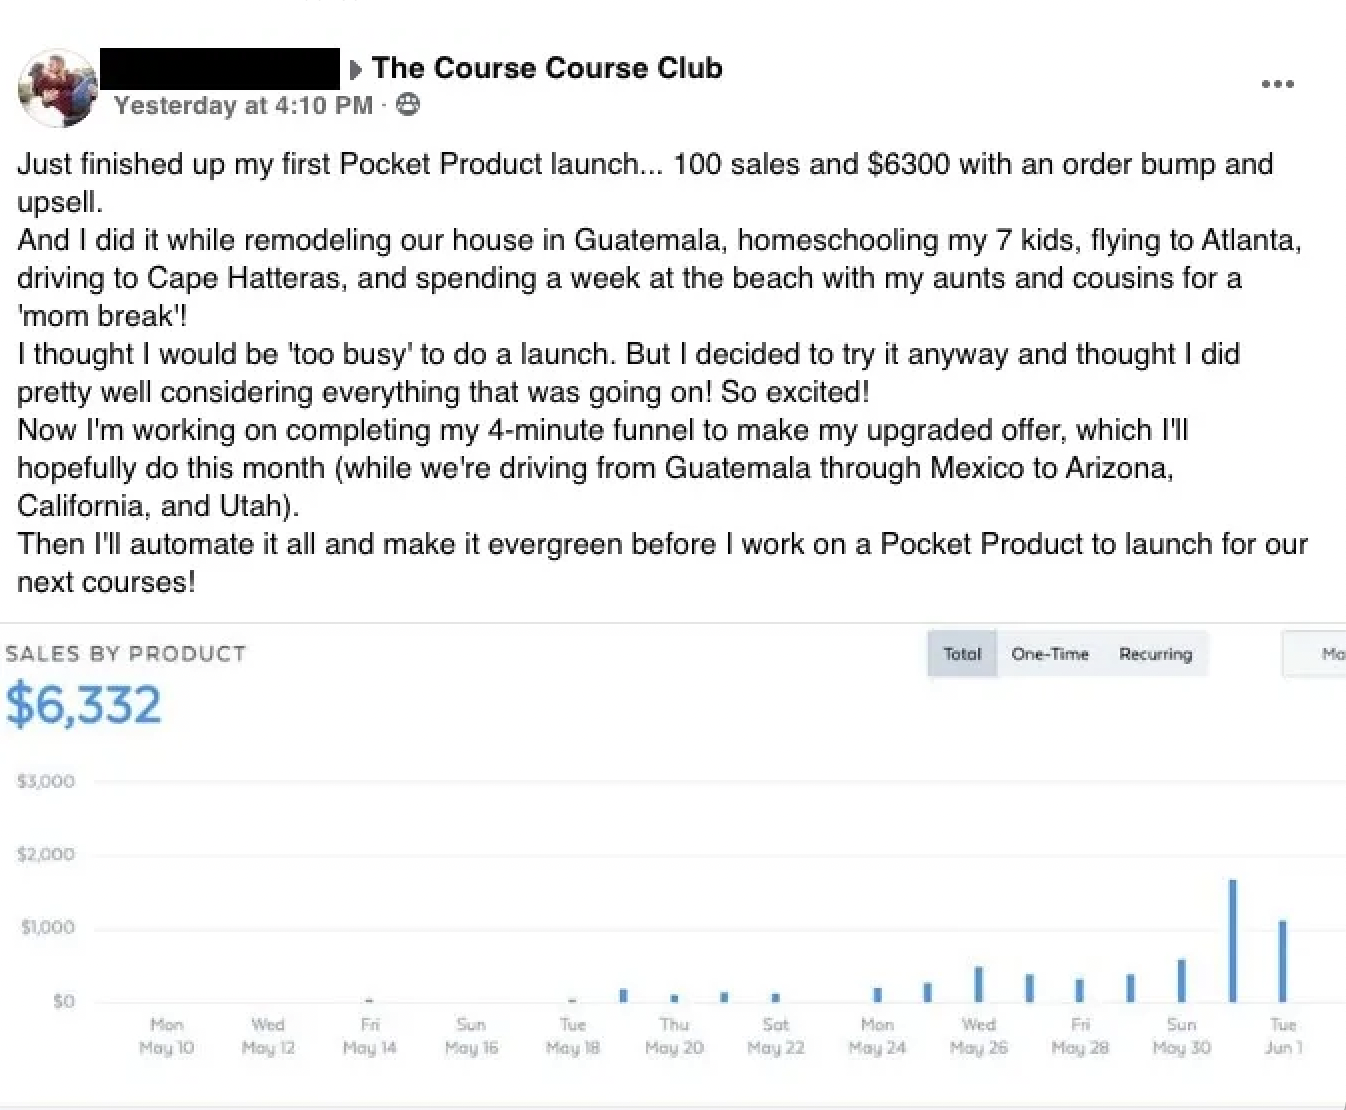Click the Mon May 24 sales bar

[877, 994]
